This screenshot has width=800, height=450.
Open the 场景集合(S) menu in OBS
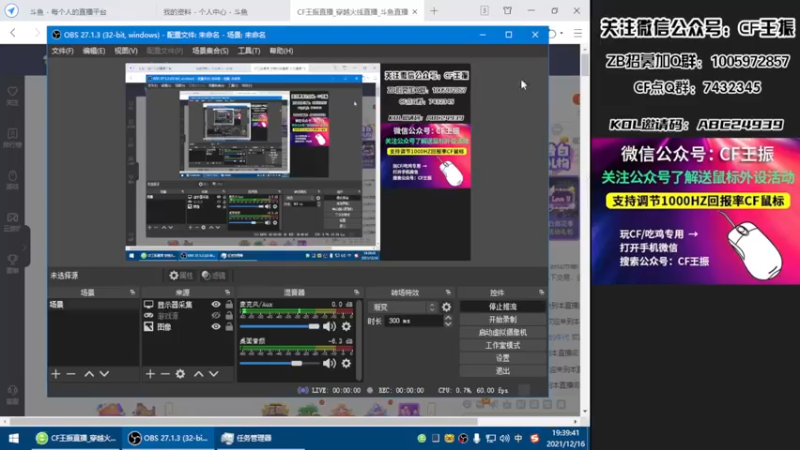(x=210, y=51)
